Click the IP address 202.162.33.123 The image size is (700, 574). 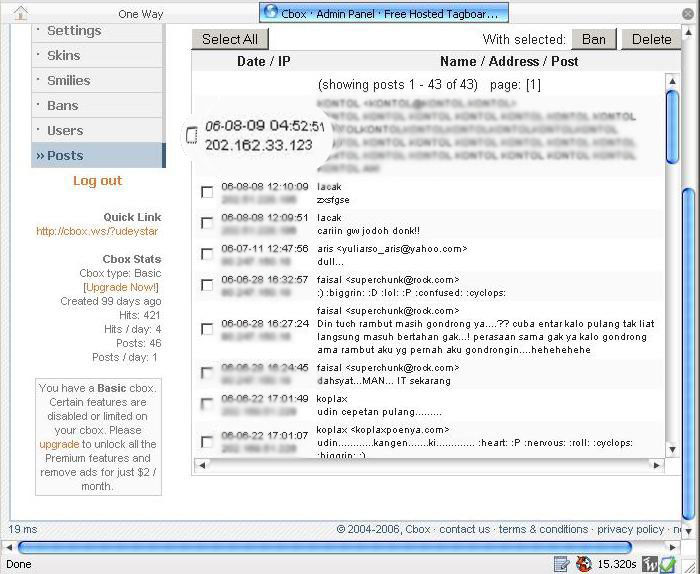pyautogui.click(x=258, y=146)
